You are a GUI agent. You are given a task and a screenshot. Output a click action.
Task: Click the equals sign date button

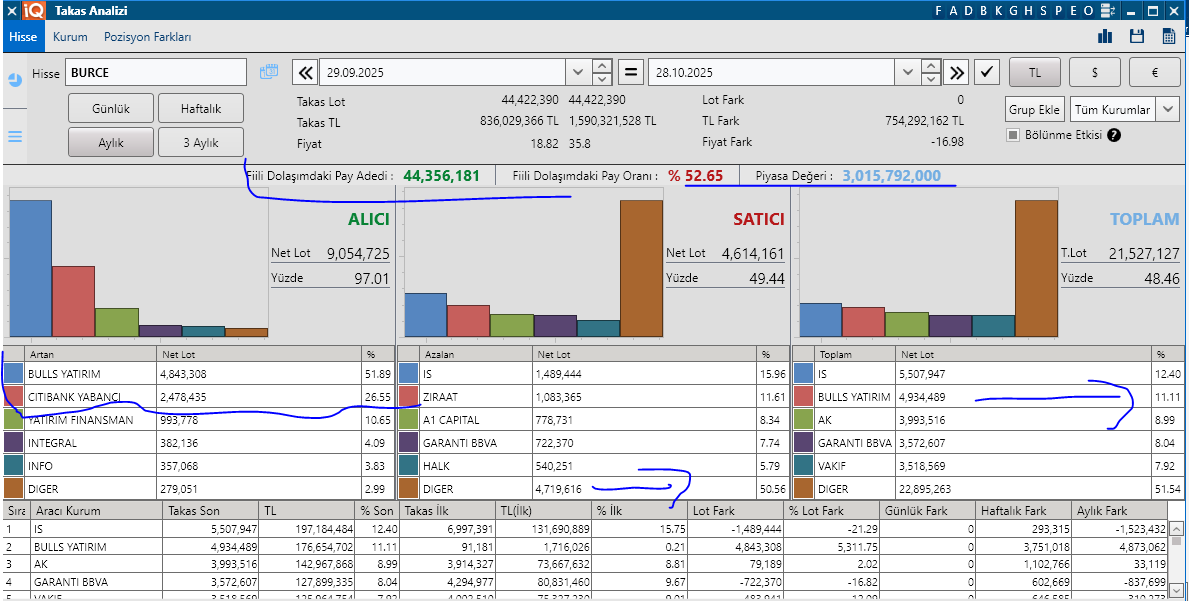point(630,73)
